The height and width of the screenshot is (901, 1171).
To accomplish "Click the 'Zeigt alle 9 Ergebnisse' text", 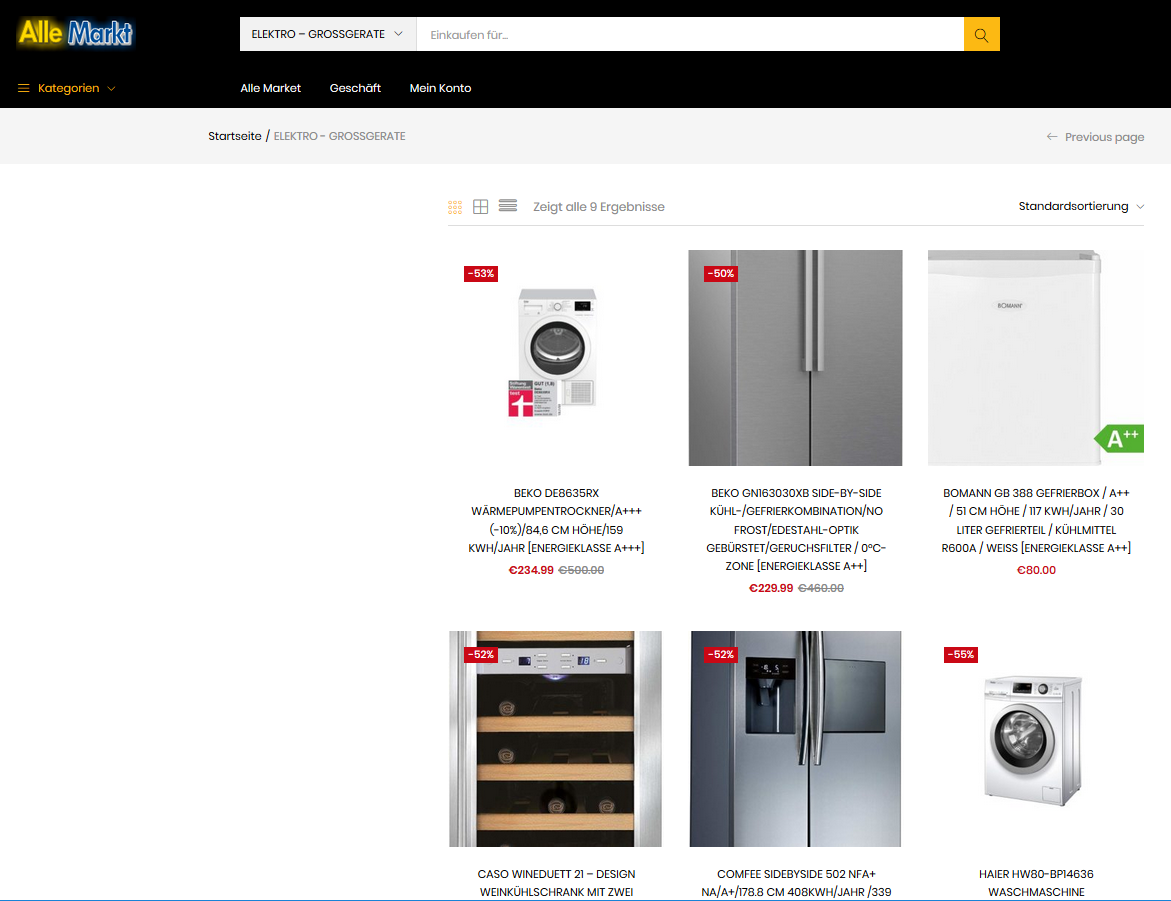I will pyautogui.click(x=599, y=207).
